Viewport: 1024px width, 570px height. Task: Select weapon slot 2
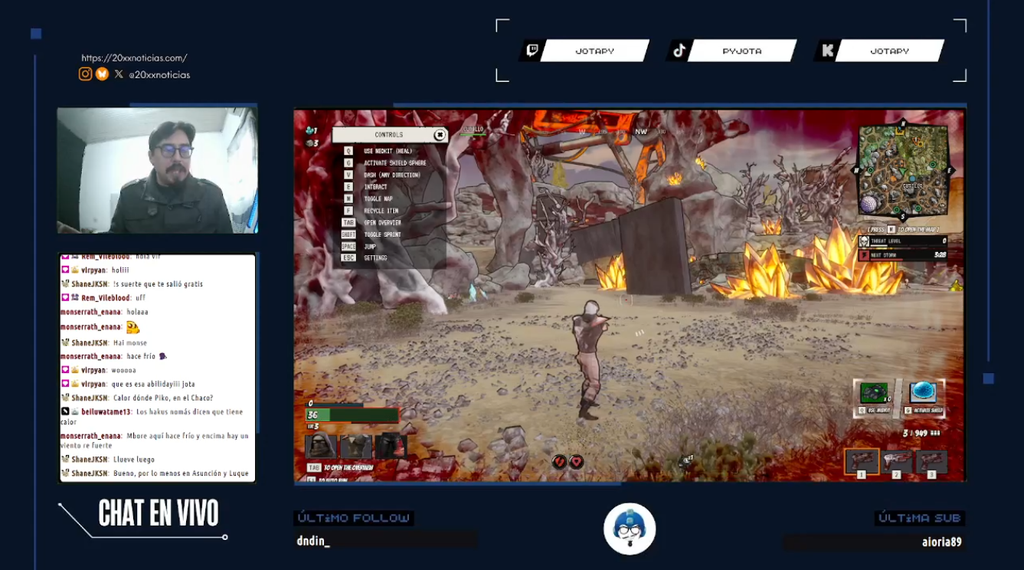[897, 462]
